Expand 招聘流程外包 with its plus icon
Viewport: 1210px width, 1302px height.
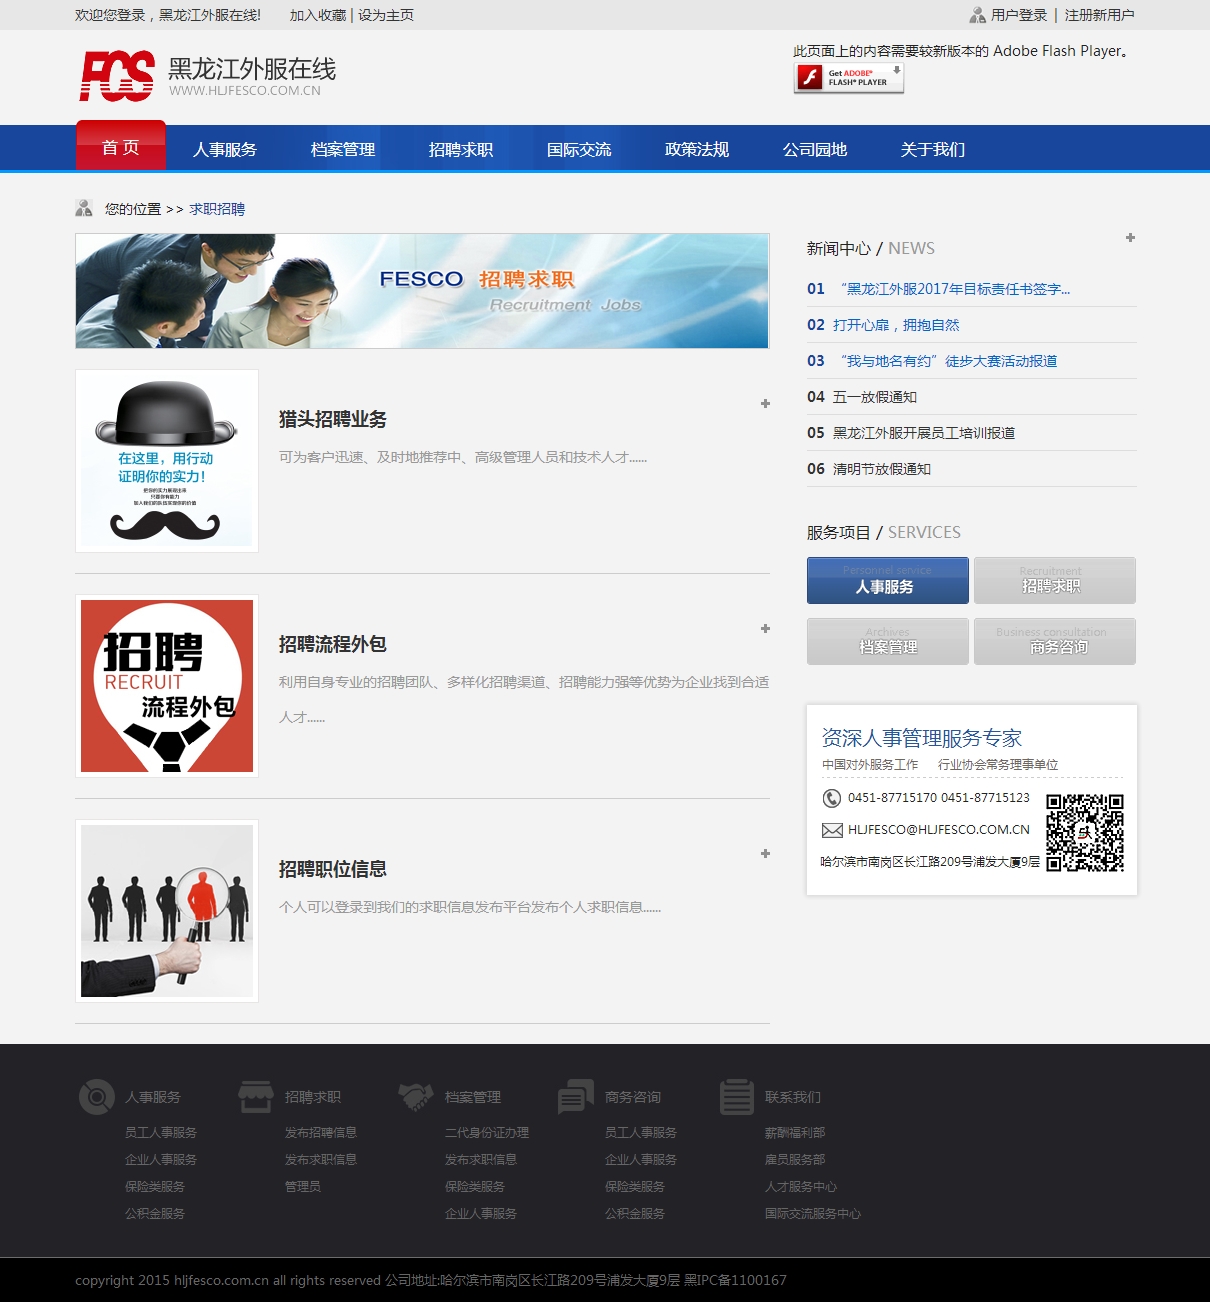click(765, 629)
